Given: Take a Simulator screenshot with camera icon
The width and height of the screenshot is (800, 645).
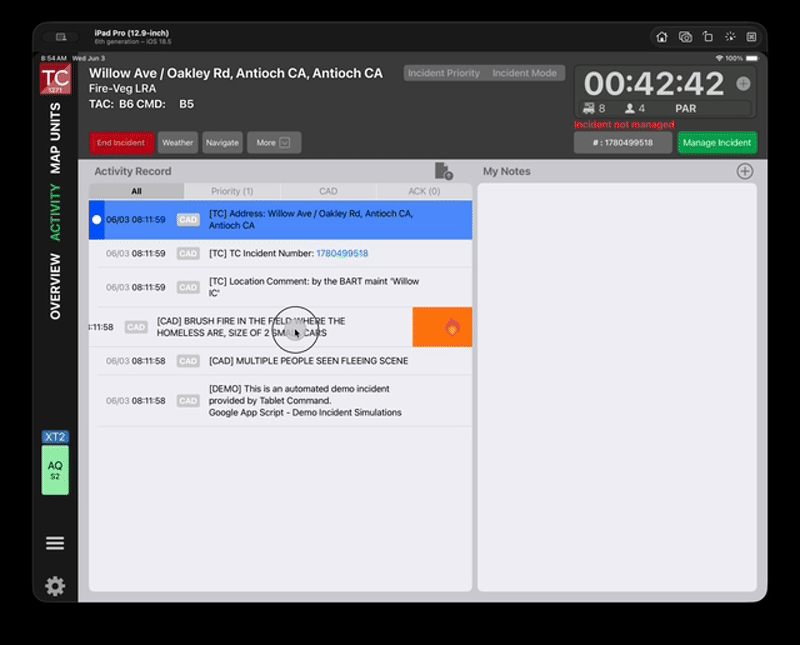Looking at the screenshot, I should click(685, 37).
